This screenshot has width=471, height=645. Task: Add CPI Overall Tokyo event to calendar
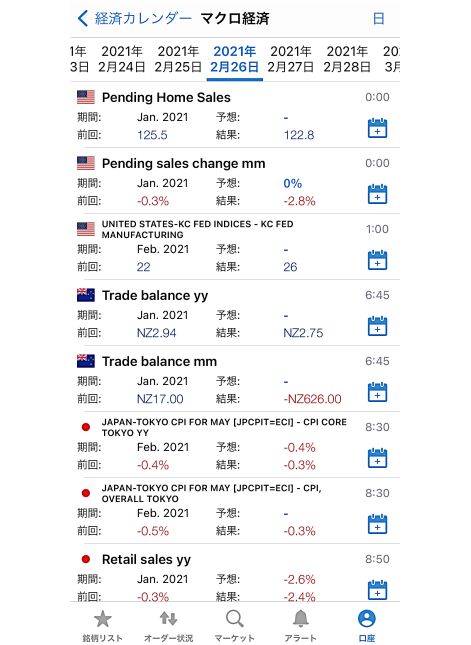pyautogui.click(x=377, y=524)
